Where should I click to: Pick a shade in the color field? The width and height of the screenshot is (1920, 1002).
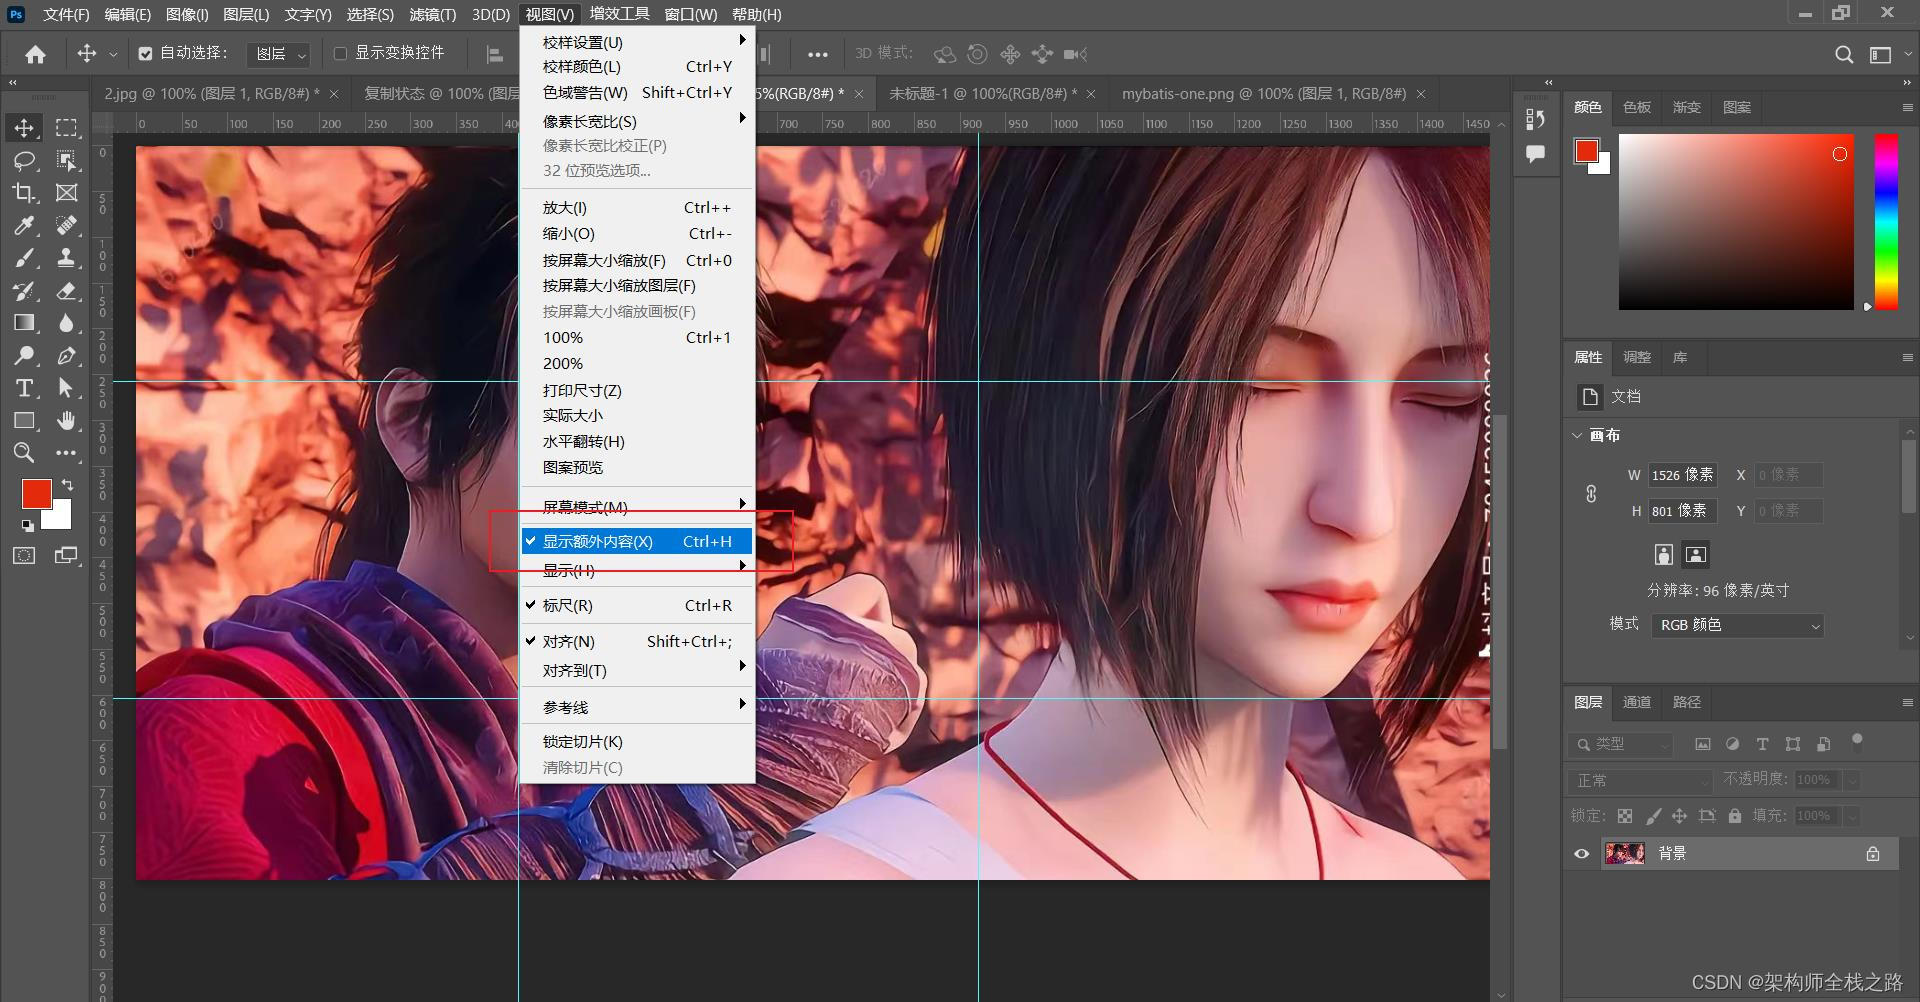[1736, 222]
